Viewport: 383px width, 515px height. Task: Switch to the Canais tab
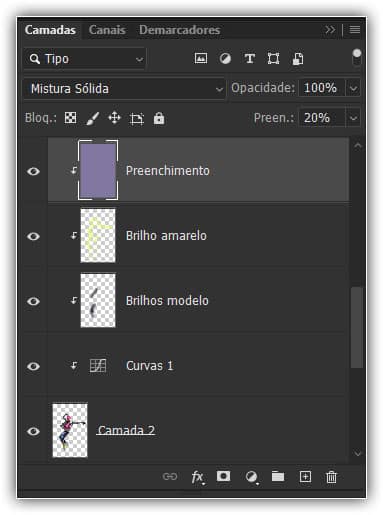[x=107, y=30]
